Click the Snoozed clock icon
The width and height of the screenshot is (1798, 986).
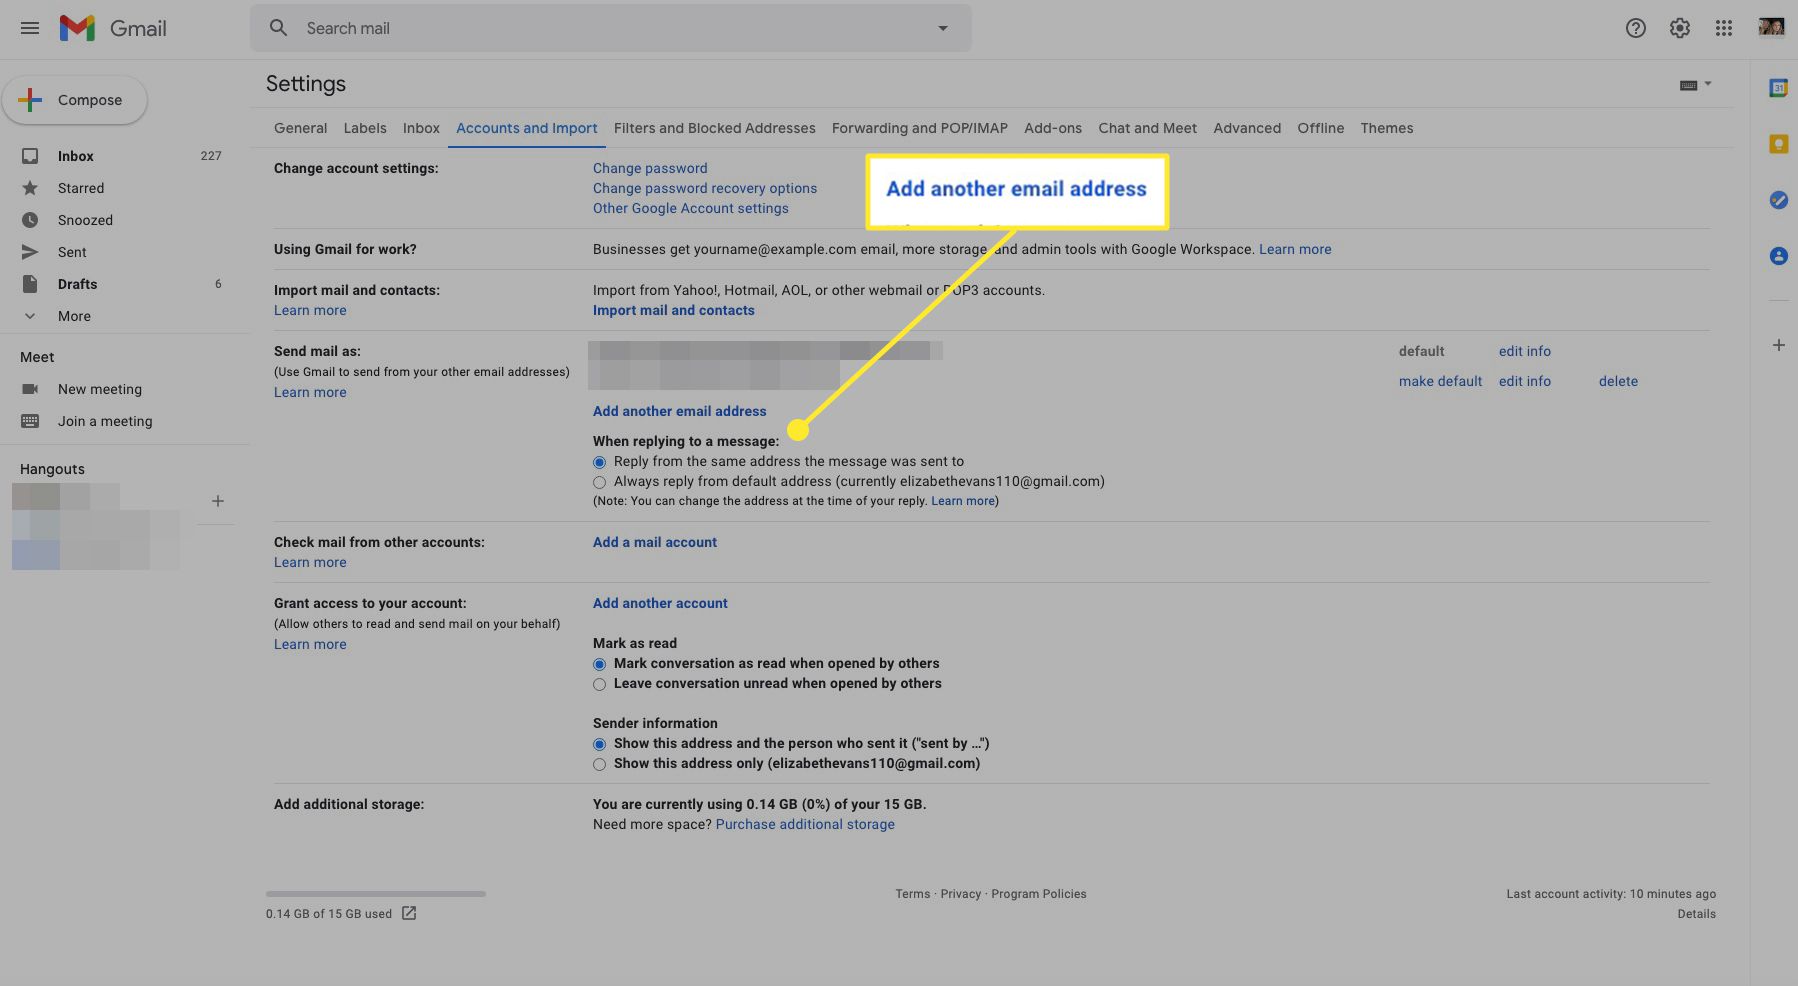coord(30,220)
